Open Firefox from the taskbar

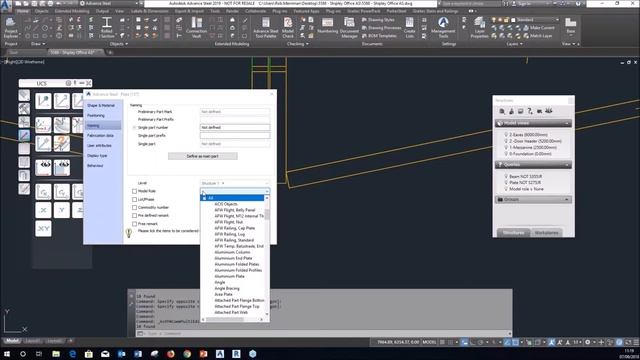click(x=171, y=354)
